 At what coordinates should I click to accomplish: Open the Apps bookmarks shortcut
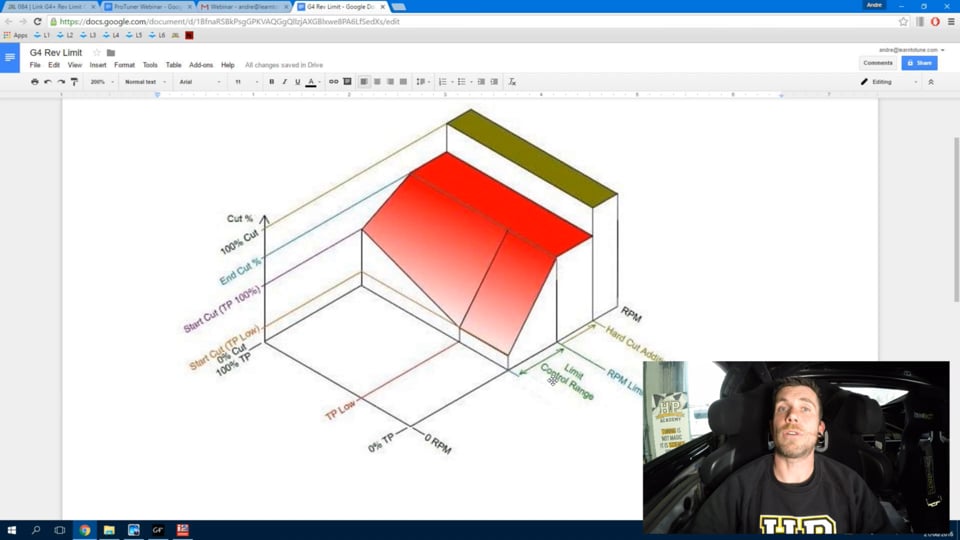tap(16, 36)
